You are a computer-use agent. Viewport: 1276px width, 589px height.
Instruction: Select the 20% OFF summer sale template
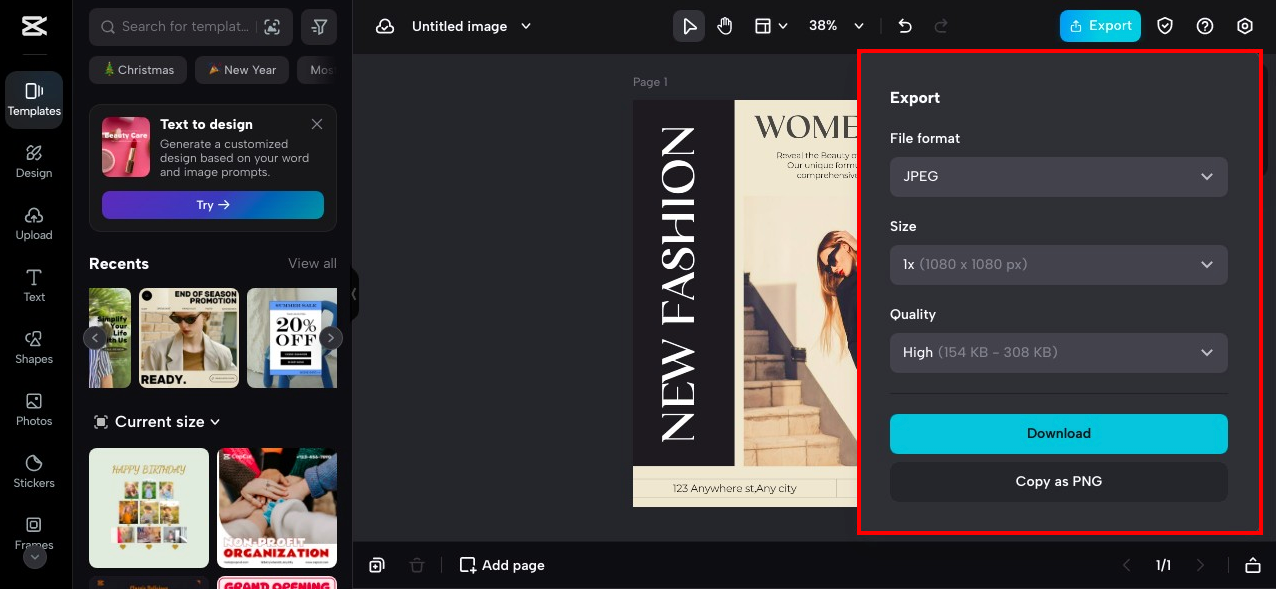click(x=292, y=338)
